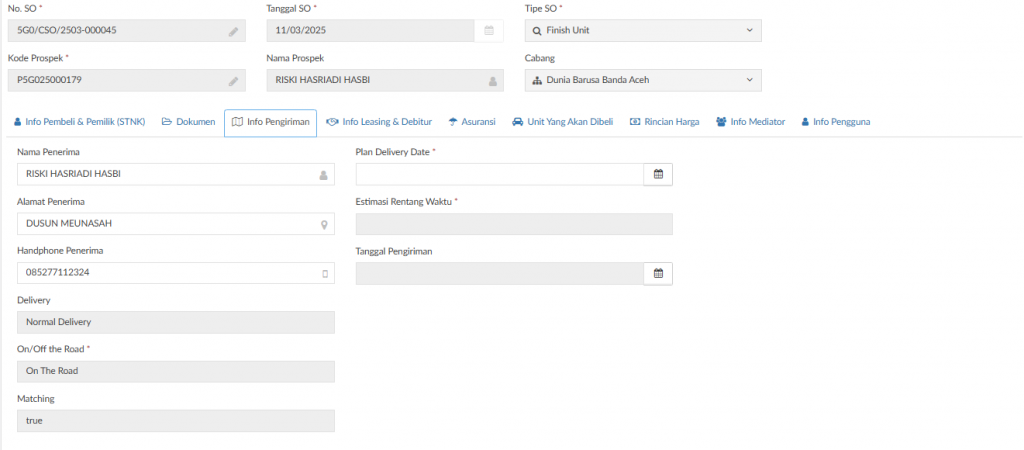The image size is (1024, 450).
Task: Click person icon in Nama Penerima field
Action: [x=323, y=175]
